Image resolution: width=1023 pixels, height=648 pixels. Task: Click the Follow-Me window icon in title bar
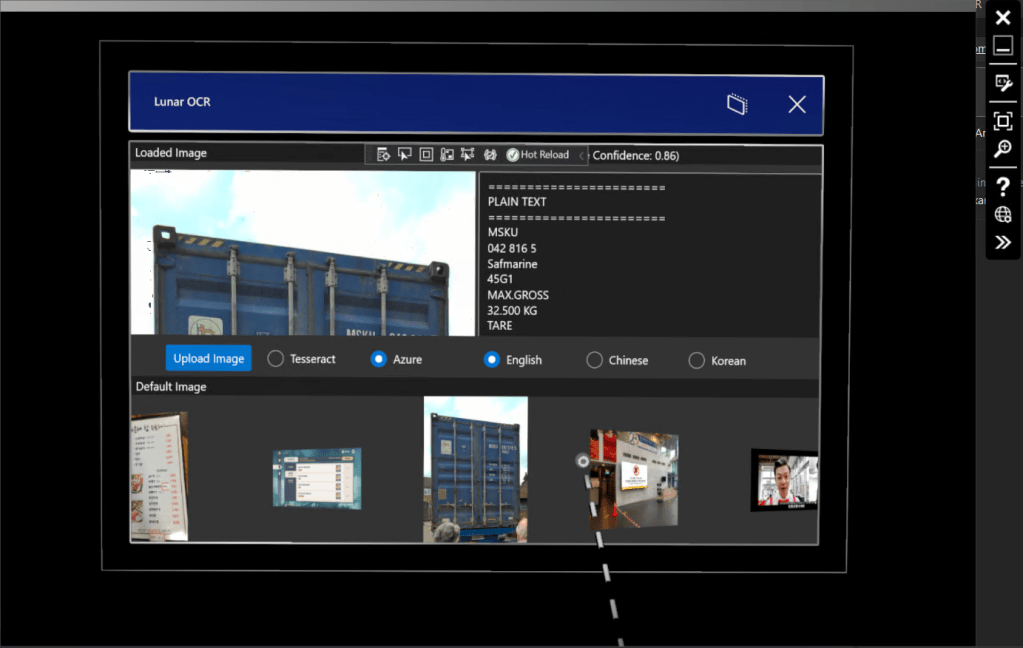(737, 104)
